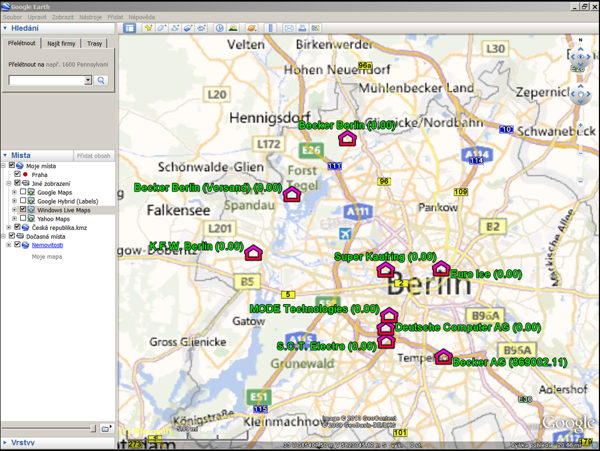Click the fly-to search input field
Image resolution: width=600 pixels, height=451 pixels.
(46, 80)
